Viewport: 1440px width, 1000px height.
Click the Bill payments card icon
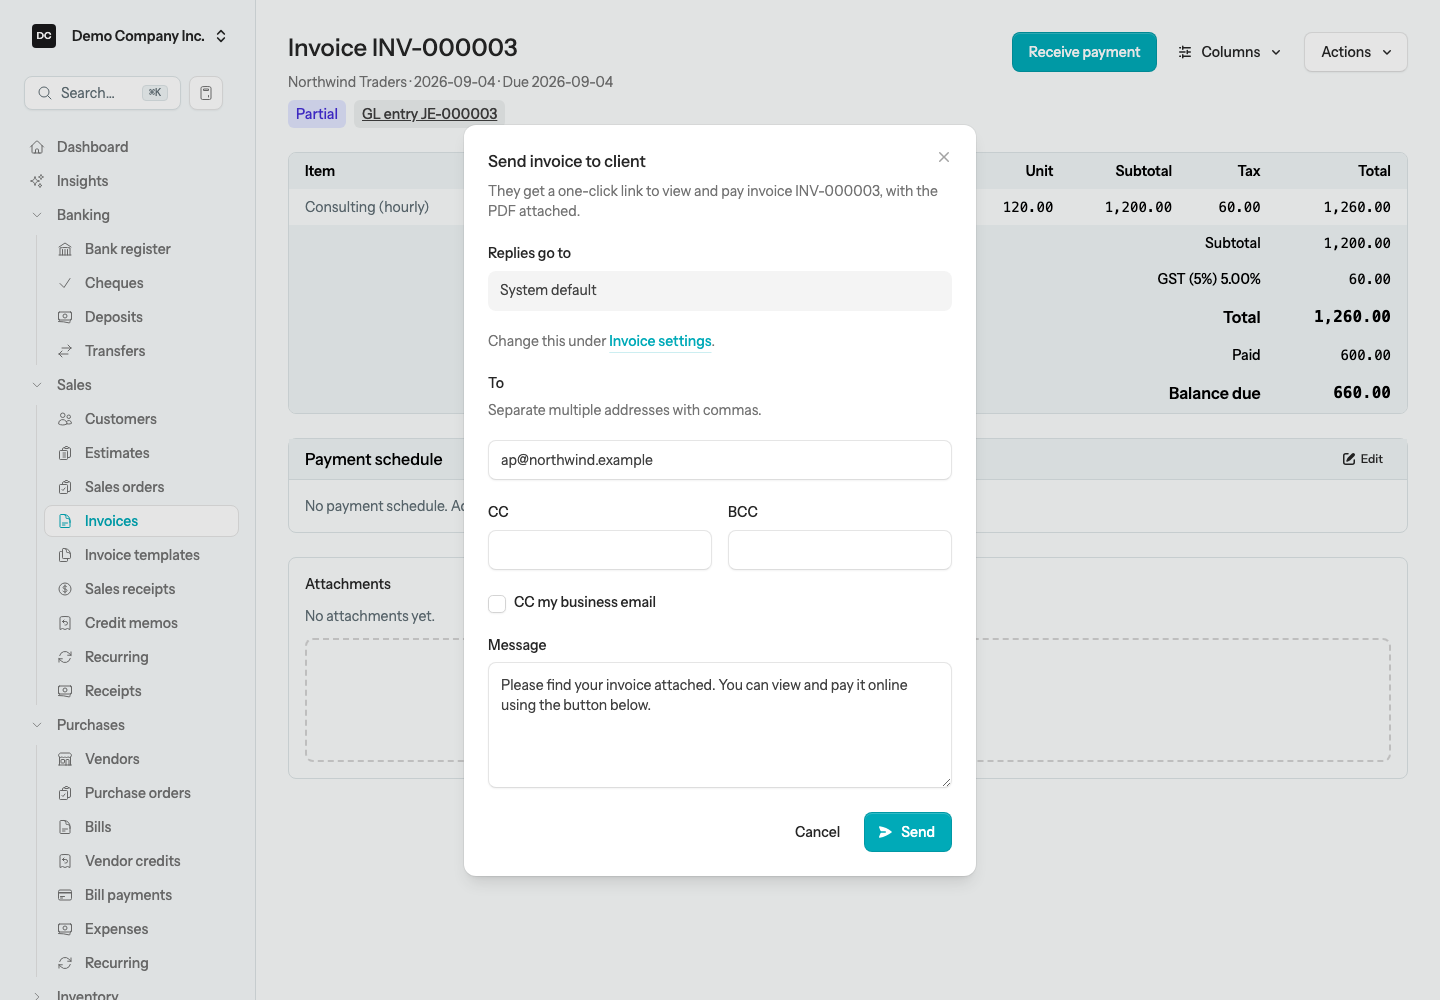(x=65, y=895)
